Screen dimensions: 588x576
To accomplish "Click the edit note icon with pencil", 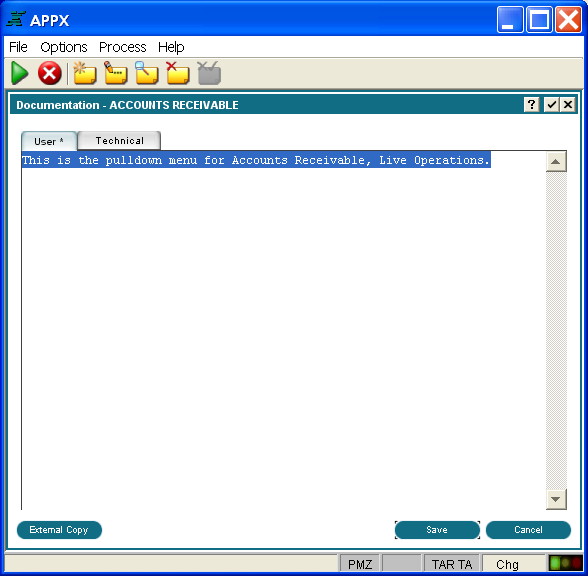I will 116,73.
